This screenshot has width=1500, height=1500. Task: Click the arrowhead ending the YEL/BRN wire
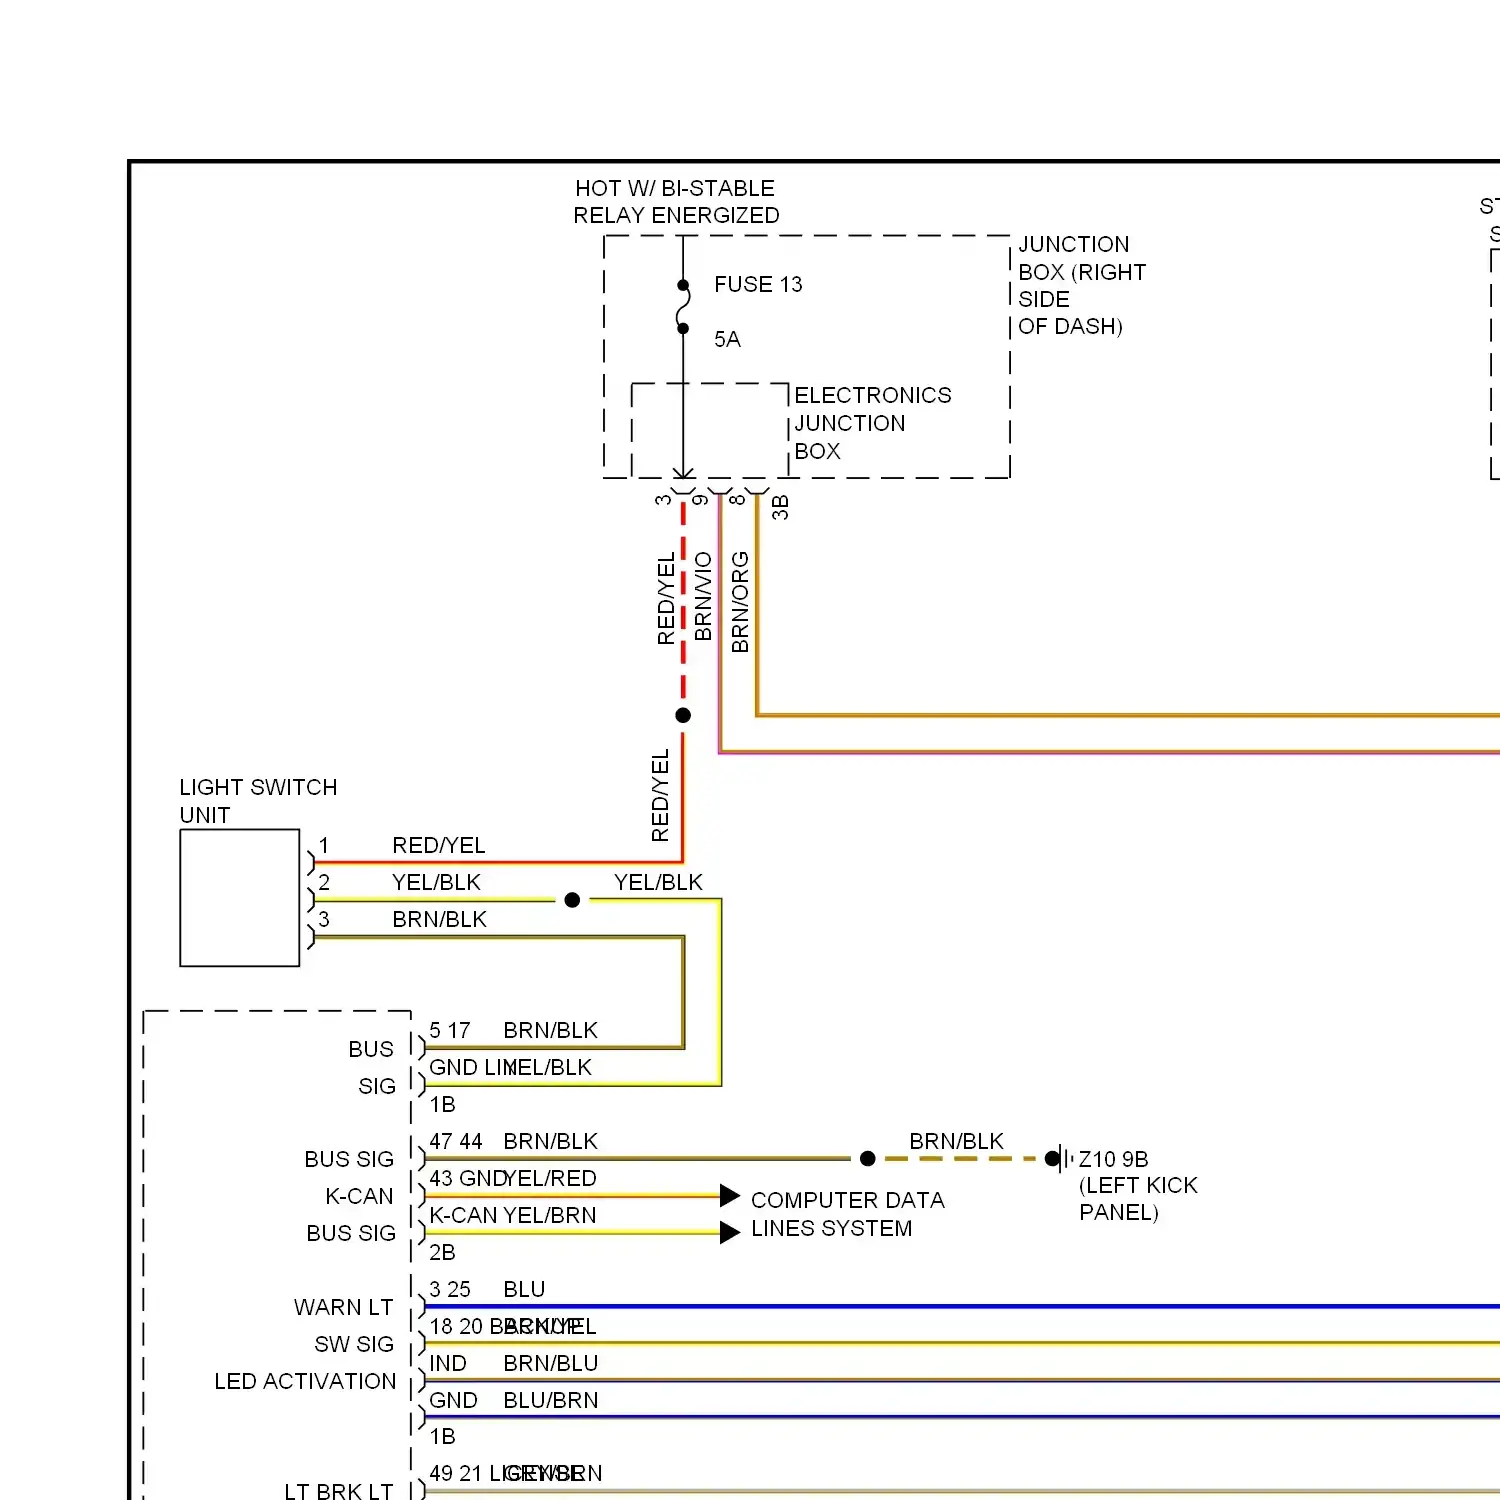[x=730, y=1233]
